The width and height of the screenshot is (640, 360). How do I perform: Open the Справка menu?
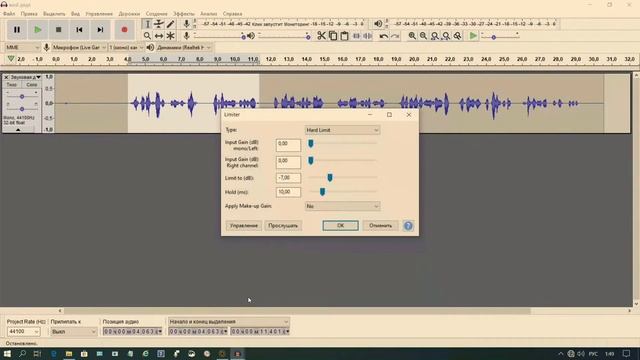[233, 13]
